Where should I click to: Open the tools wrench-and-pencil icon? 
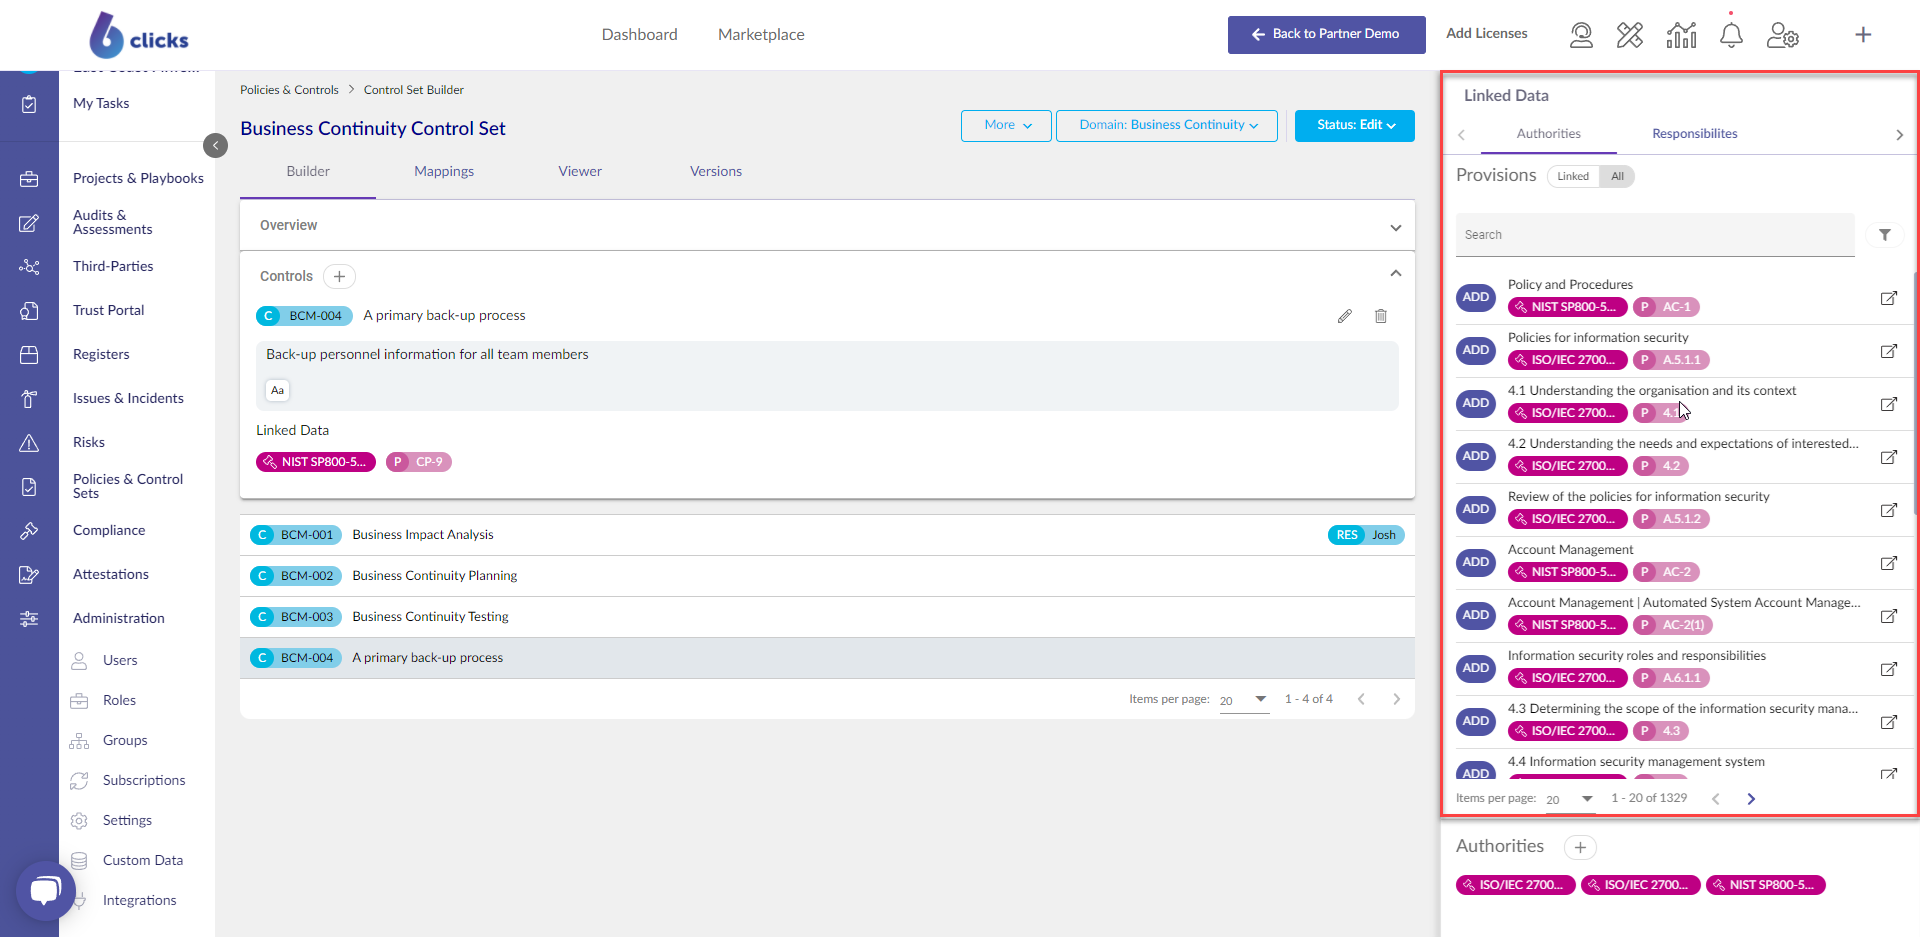pos(1630,35)
